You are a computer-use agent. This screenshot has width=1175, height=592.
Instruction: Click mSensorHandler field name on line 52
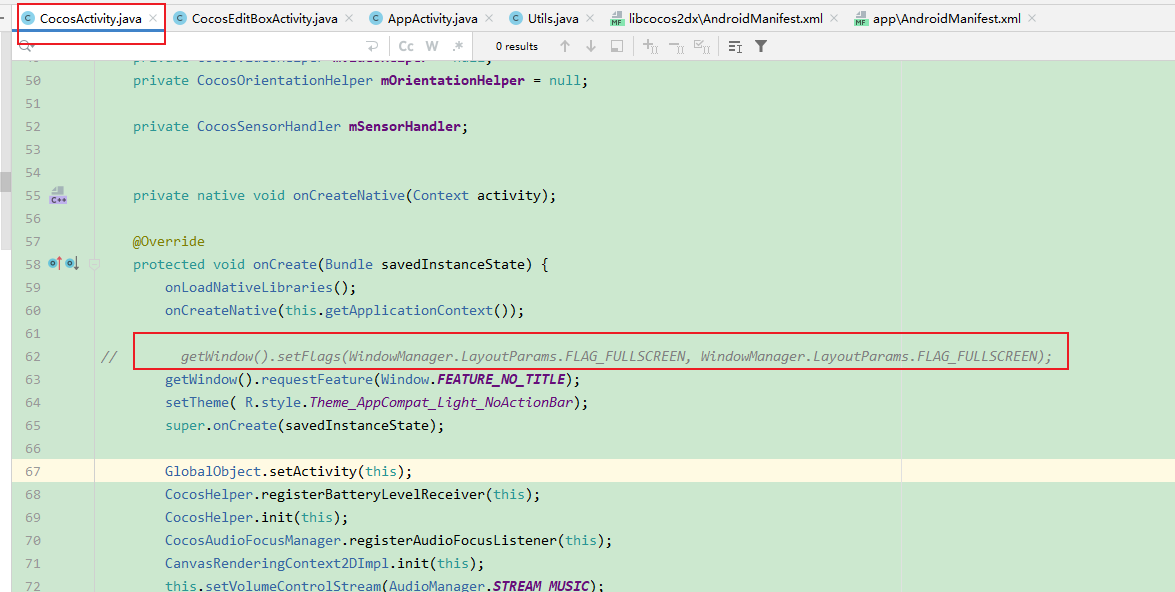405,127
